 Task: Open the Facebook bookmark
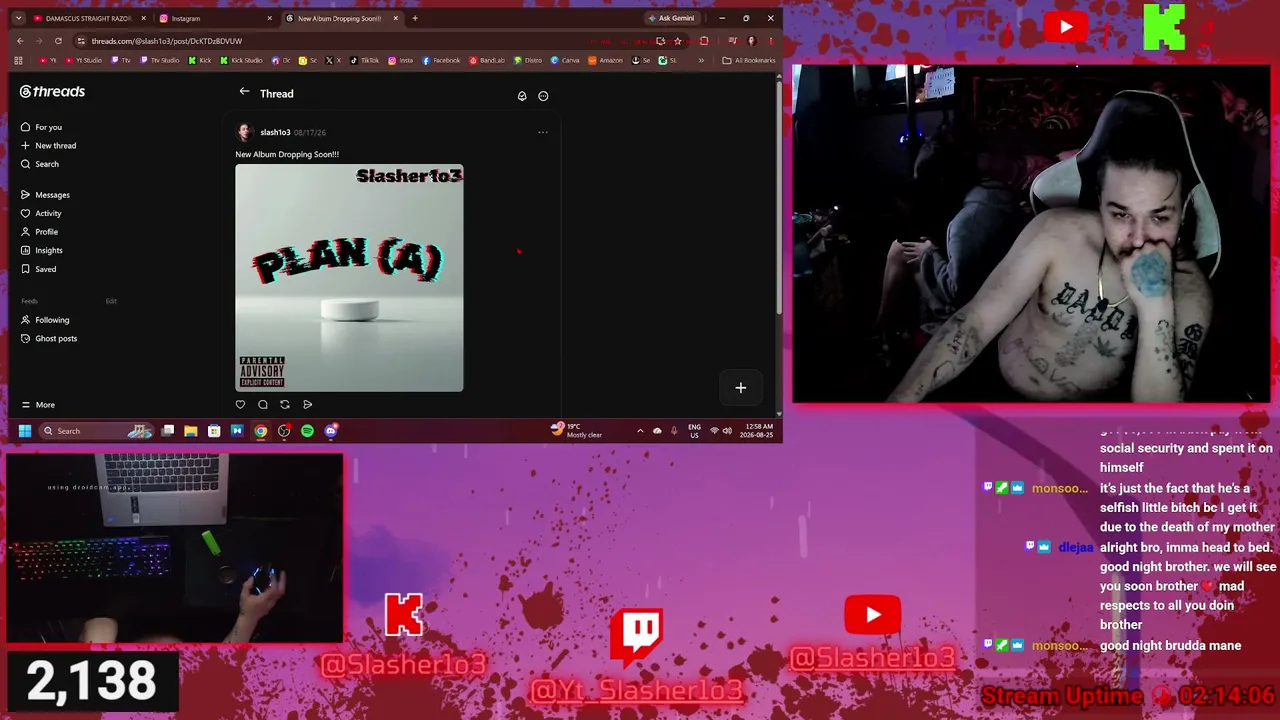[441, 60]
